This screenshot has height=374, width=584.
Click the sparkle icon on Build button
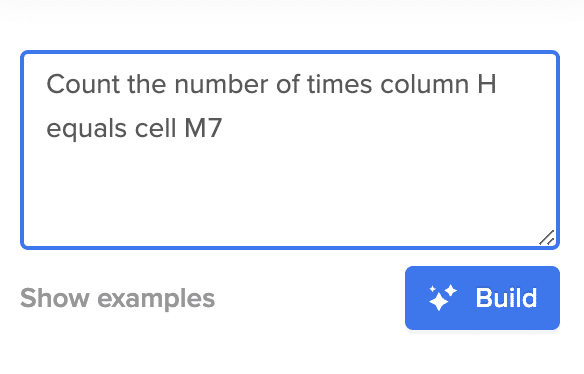click(x=442, y=297)
